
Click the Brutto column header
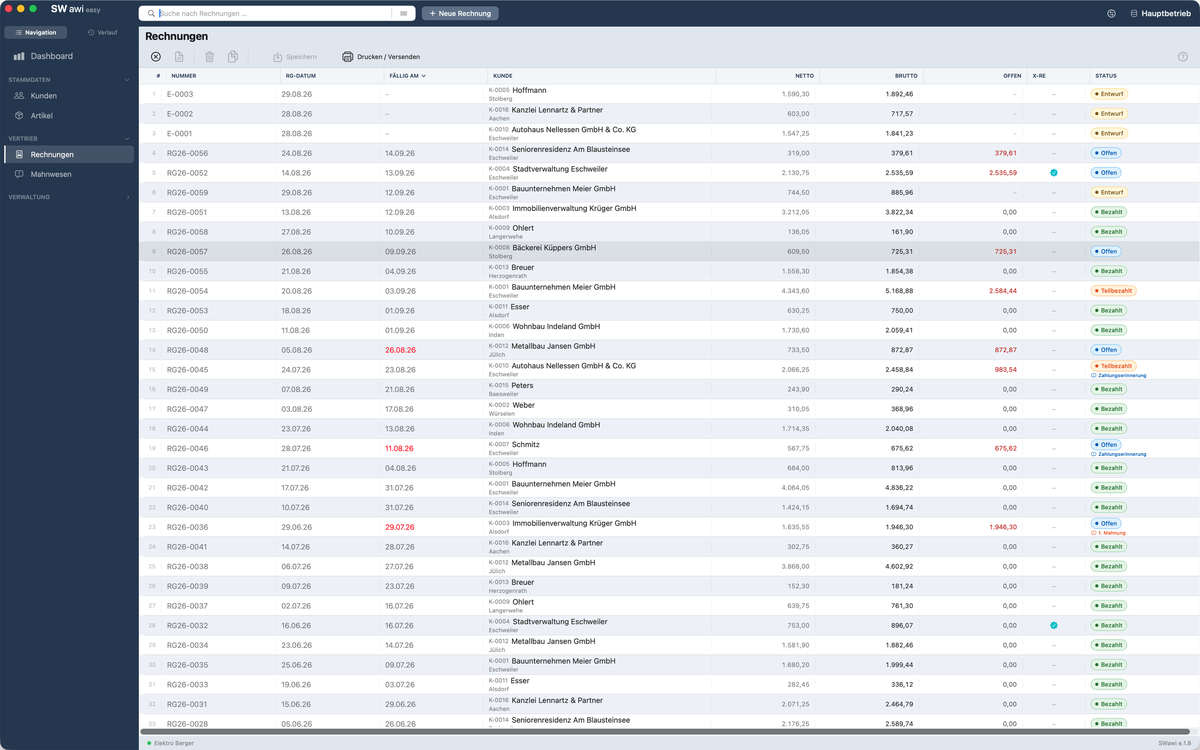pyautogui.click(x=906, y=76)
